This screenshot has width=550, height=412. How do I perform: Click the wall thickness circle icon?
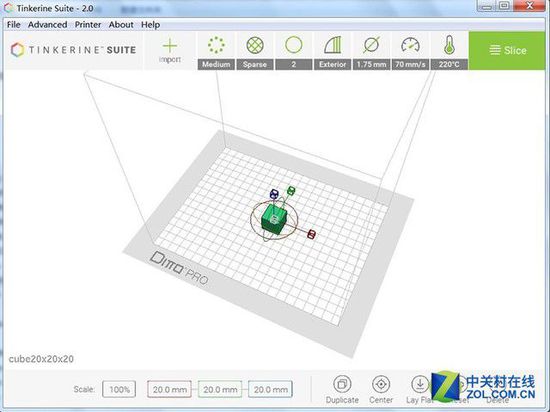pos(294,45)
